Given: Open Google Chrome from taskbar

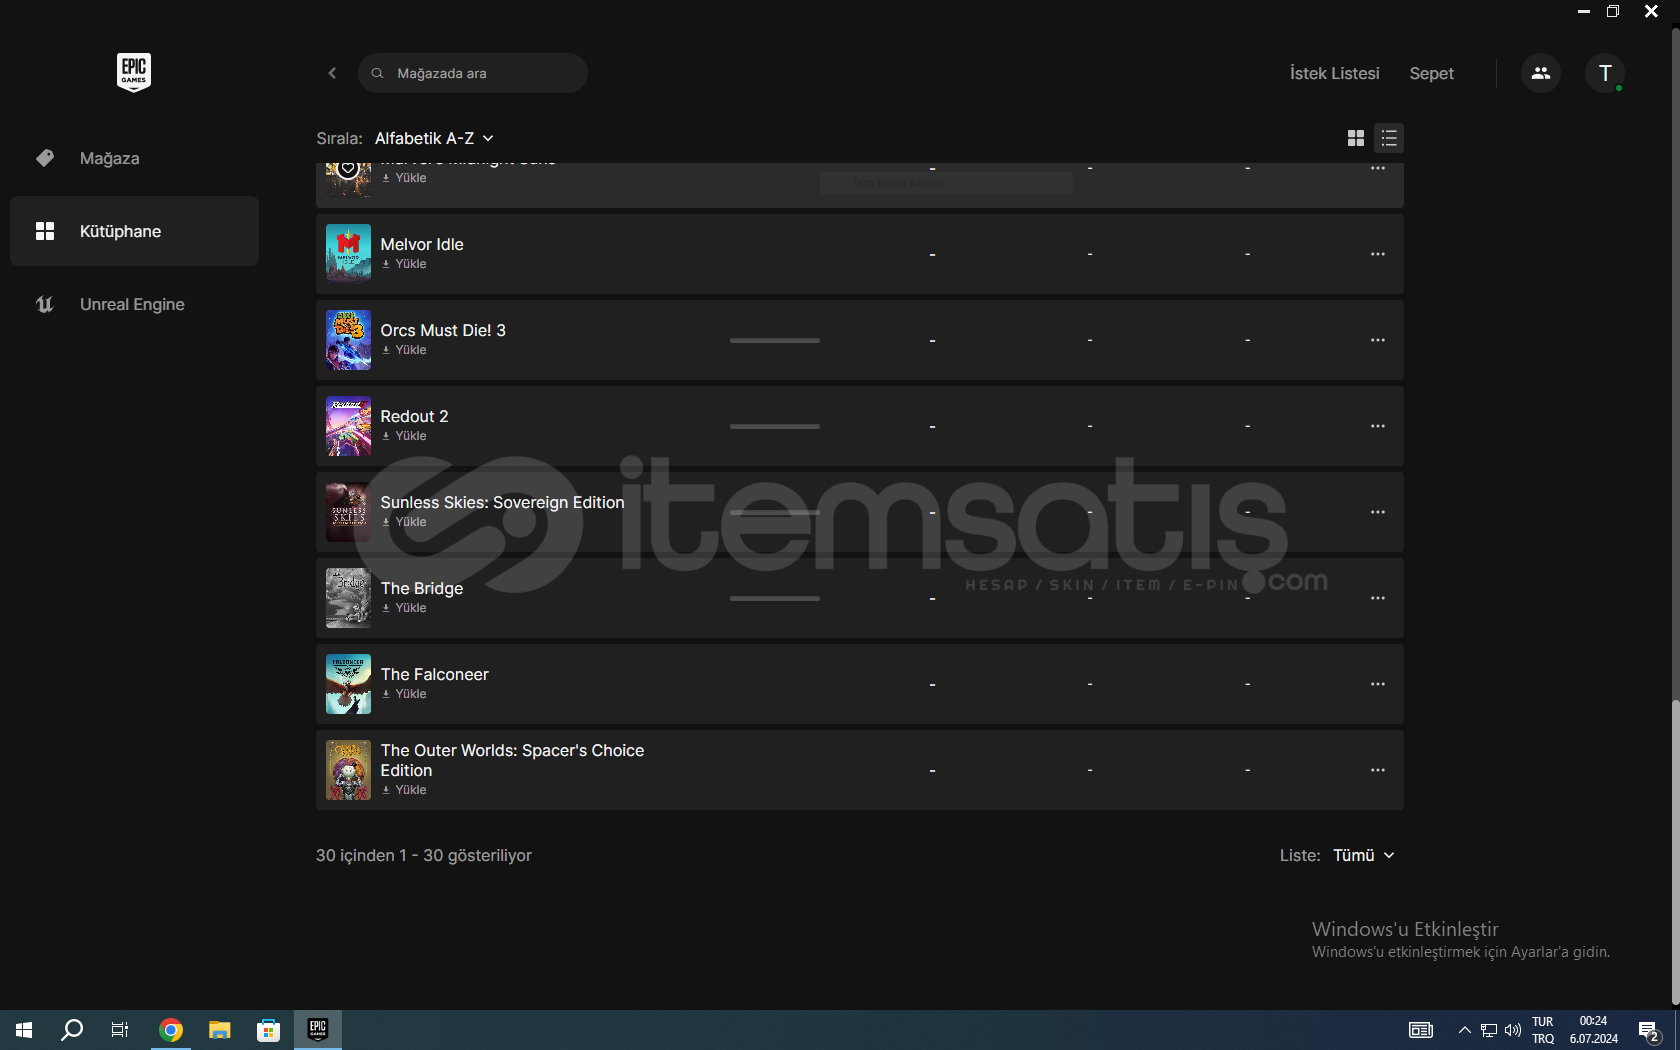Looking at the screenshot, I should (x=171, y=1030).
